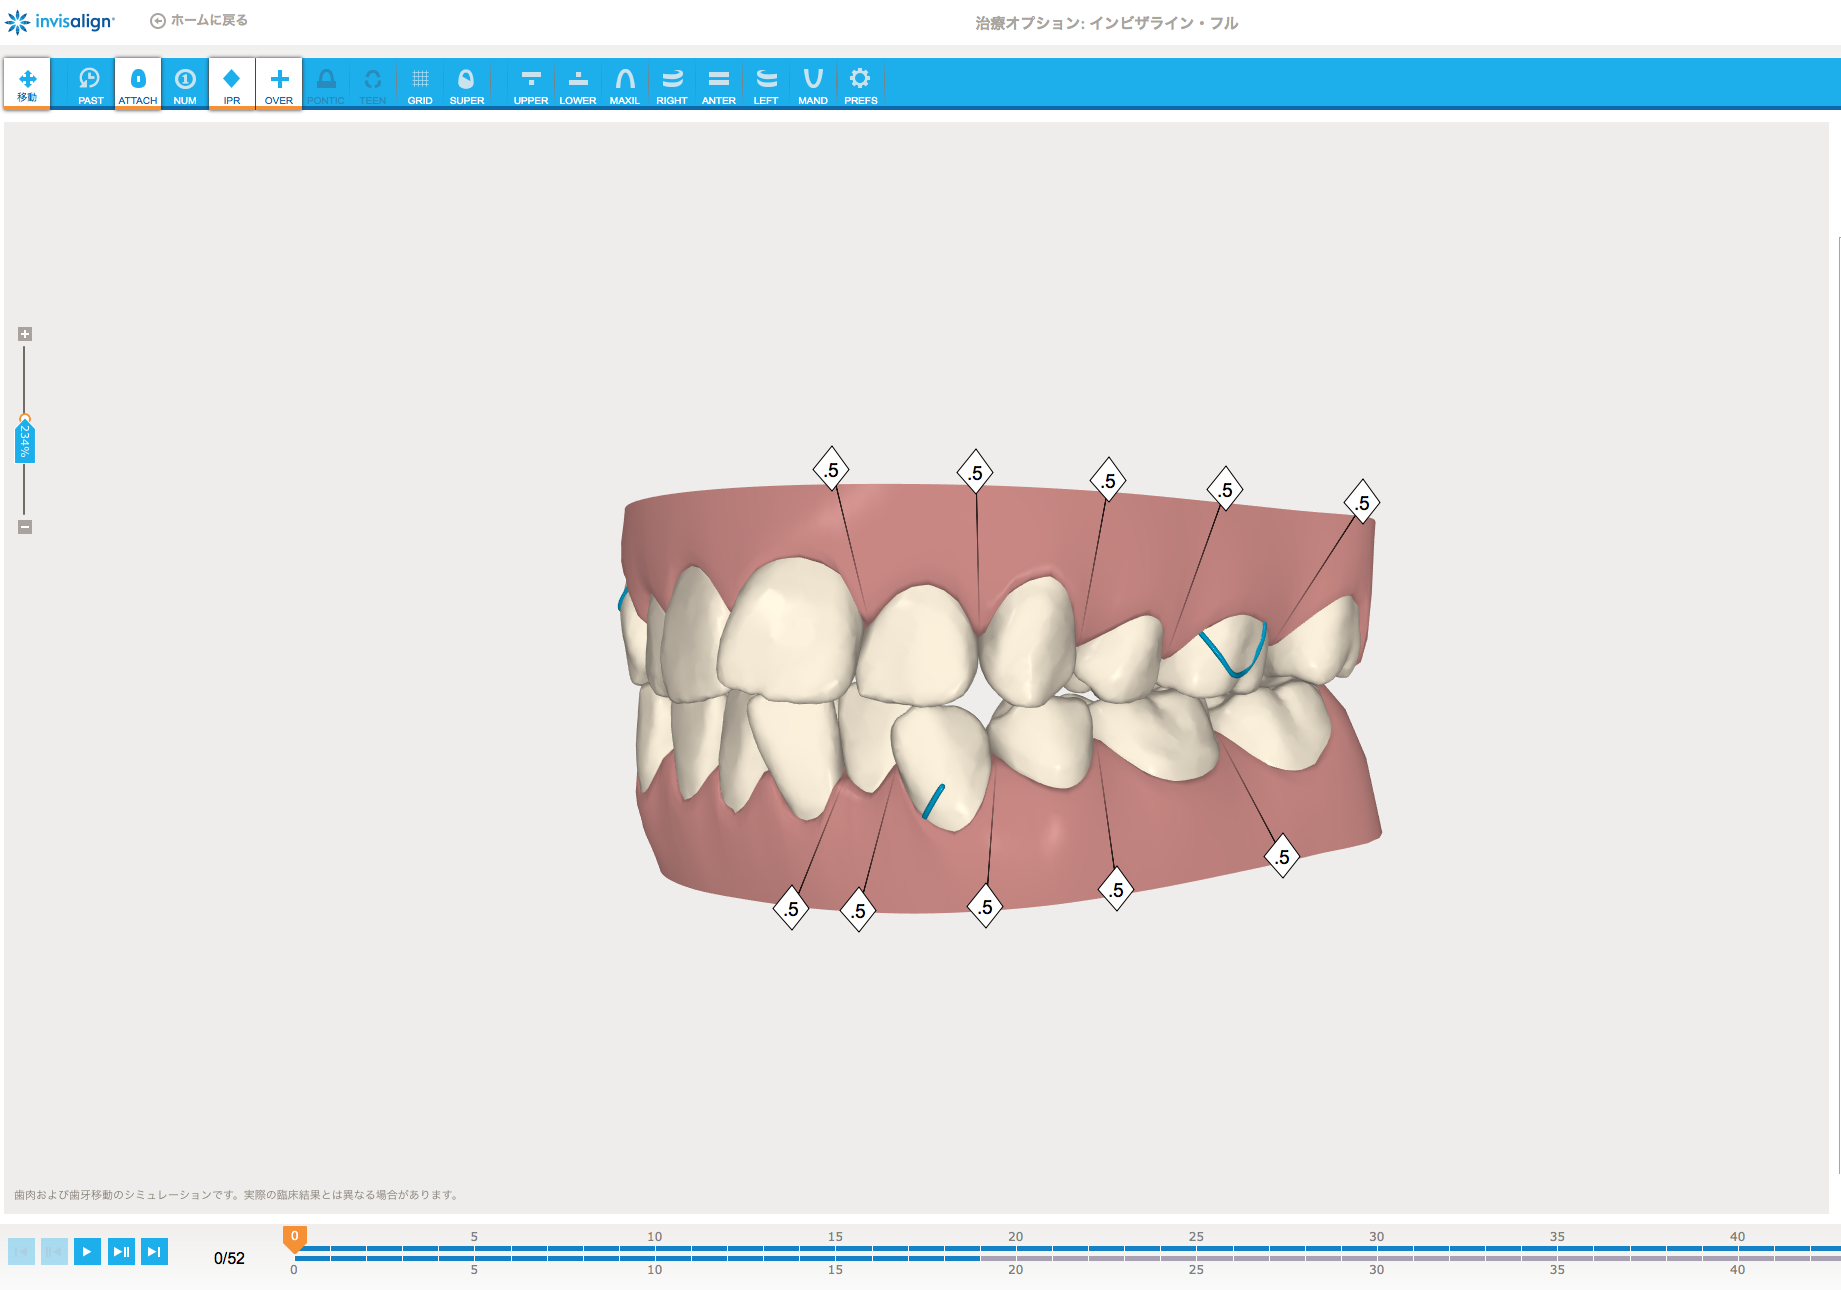This screenshot has height=1290, width=1841.
Task: Select LEFT side view
Action: coord(766,83)
